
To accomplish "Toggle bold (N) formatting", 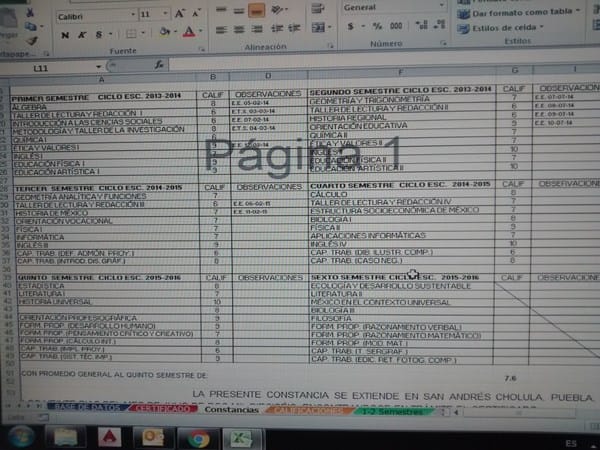I will point(65,35).
